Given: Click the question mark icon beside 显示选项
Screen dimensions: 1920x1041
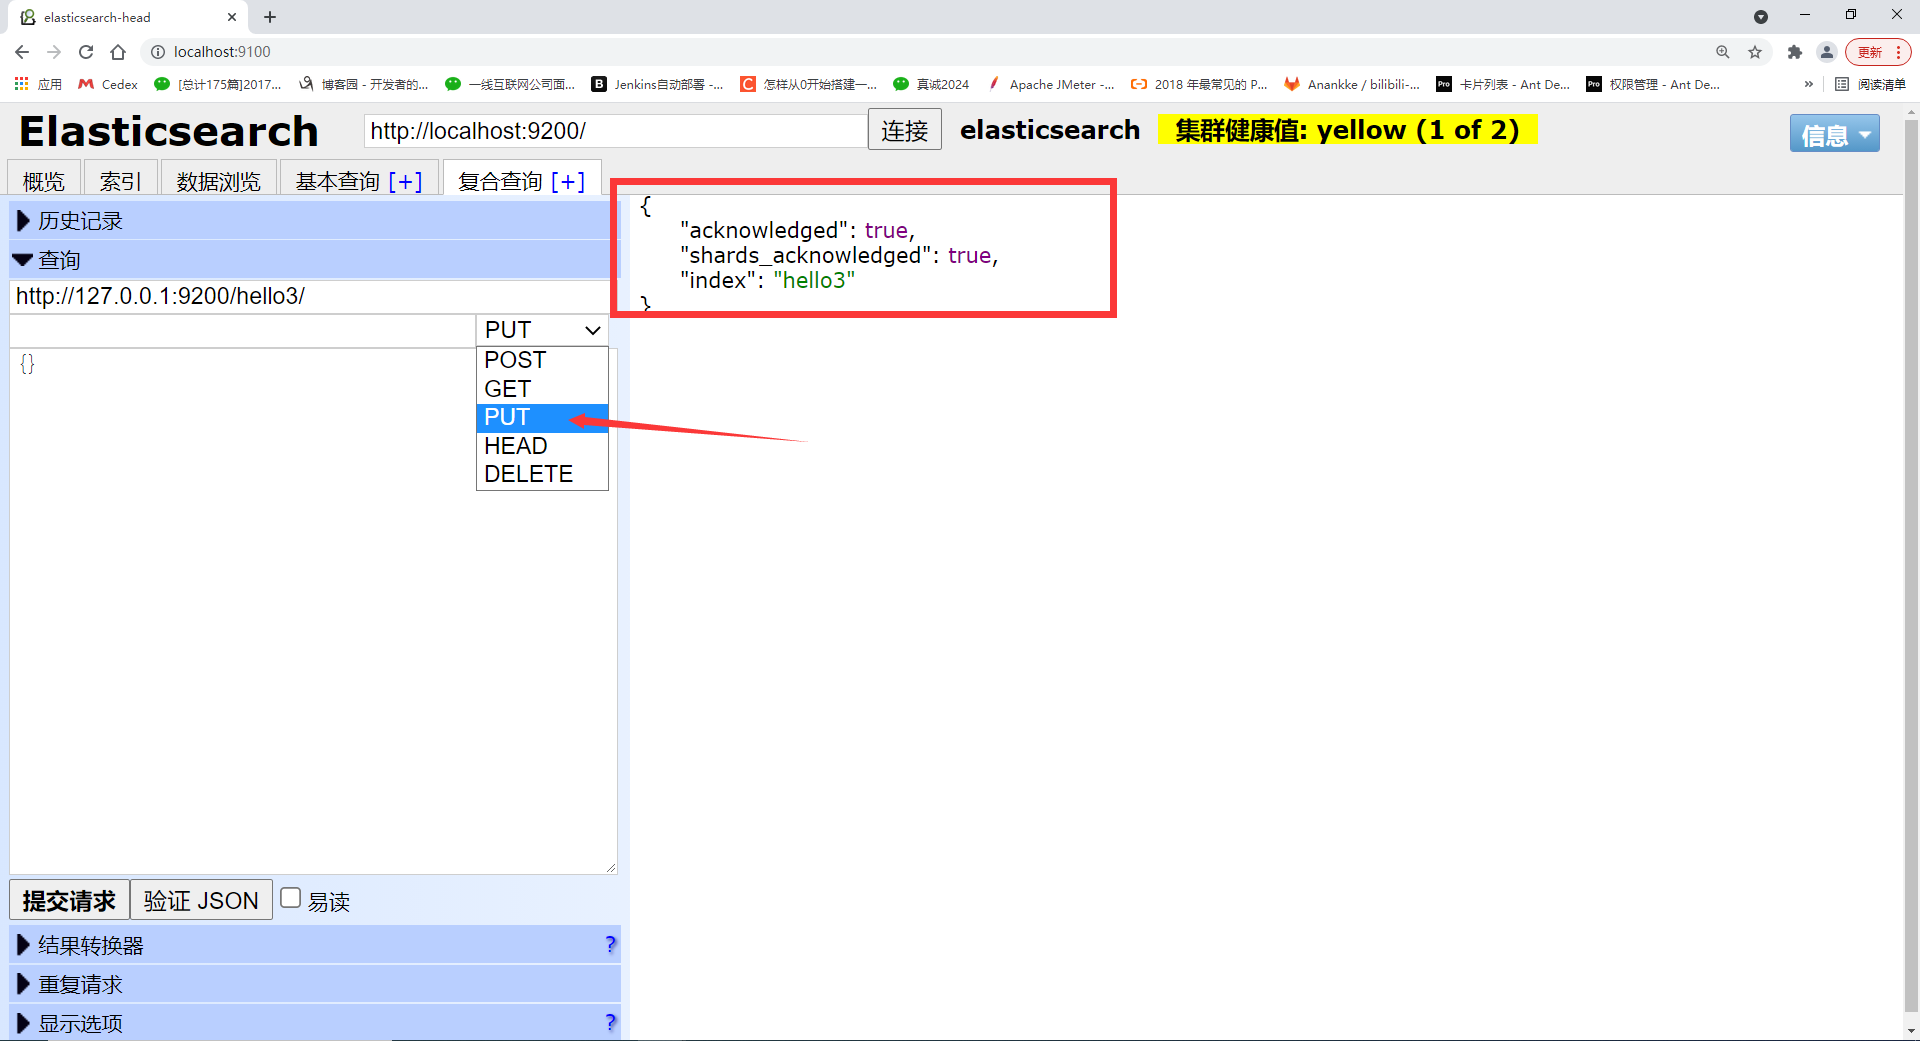Looking at the screenshot, I should (611, 1022).
